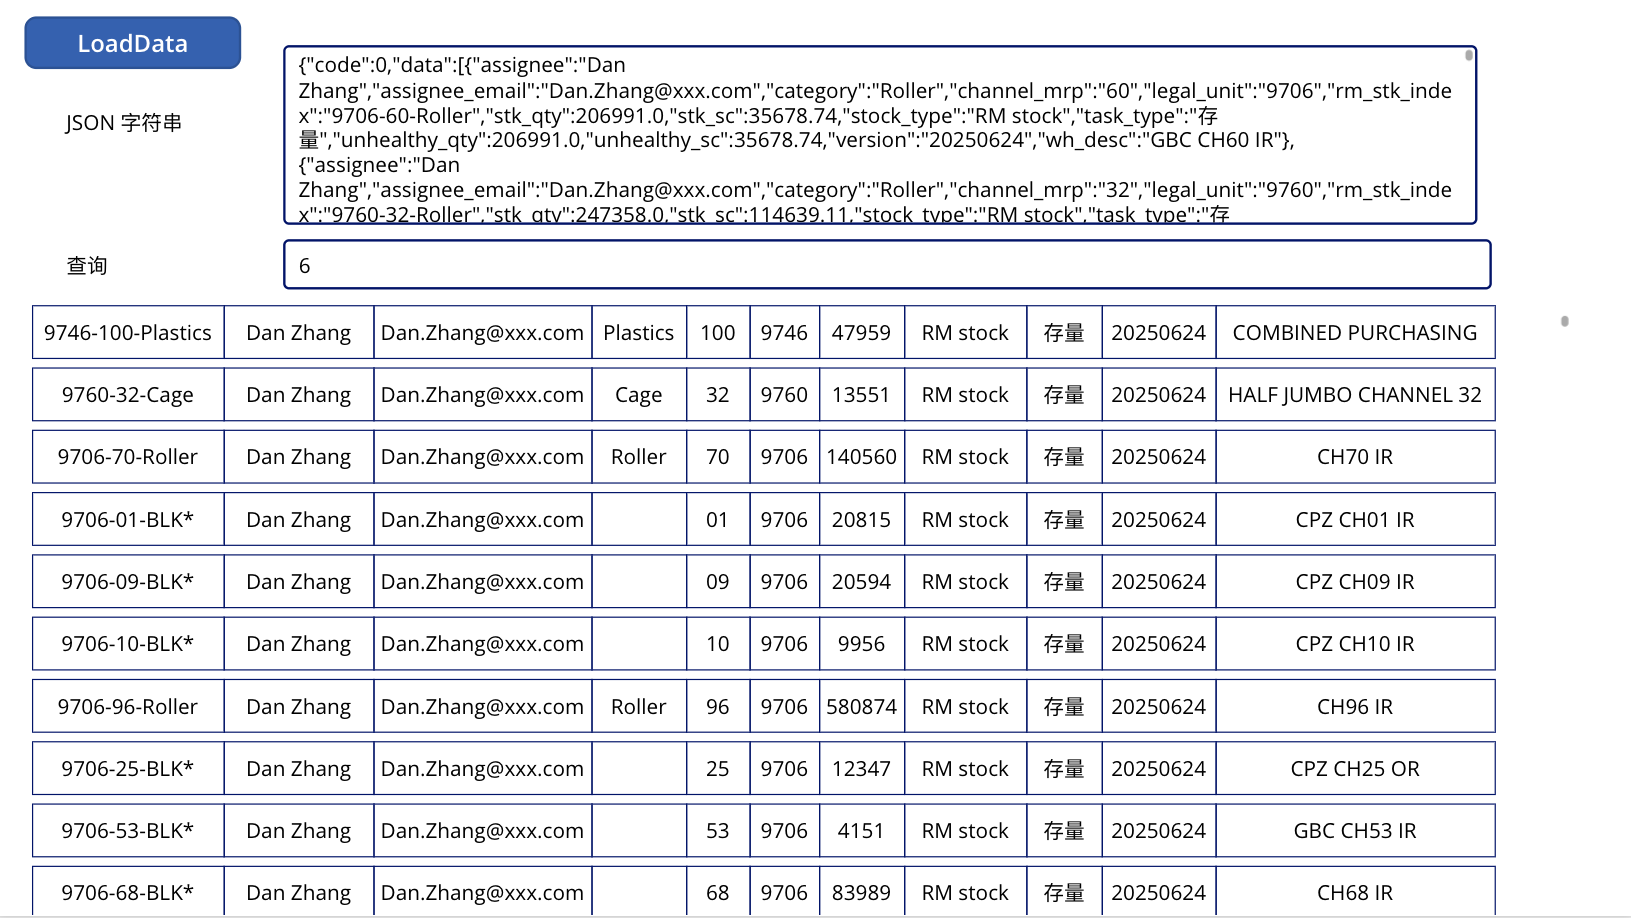
Task: Click the CPZ CH01 IR cell
Action: coord(1355,520)
